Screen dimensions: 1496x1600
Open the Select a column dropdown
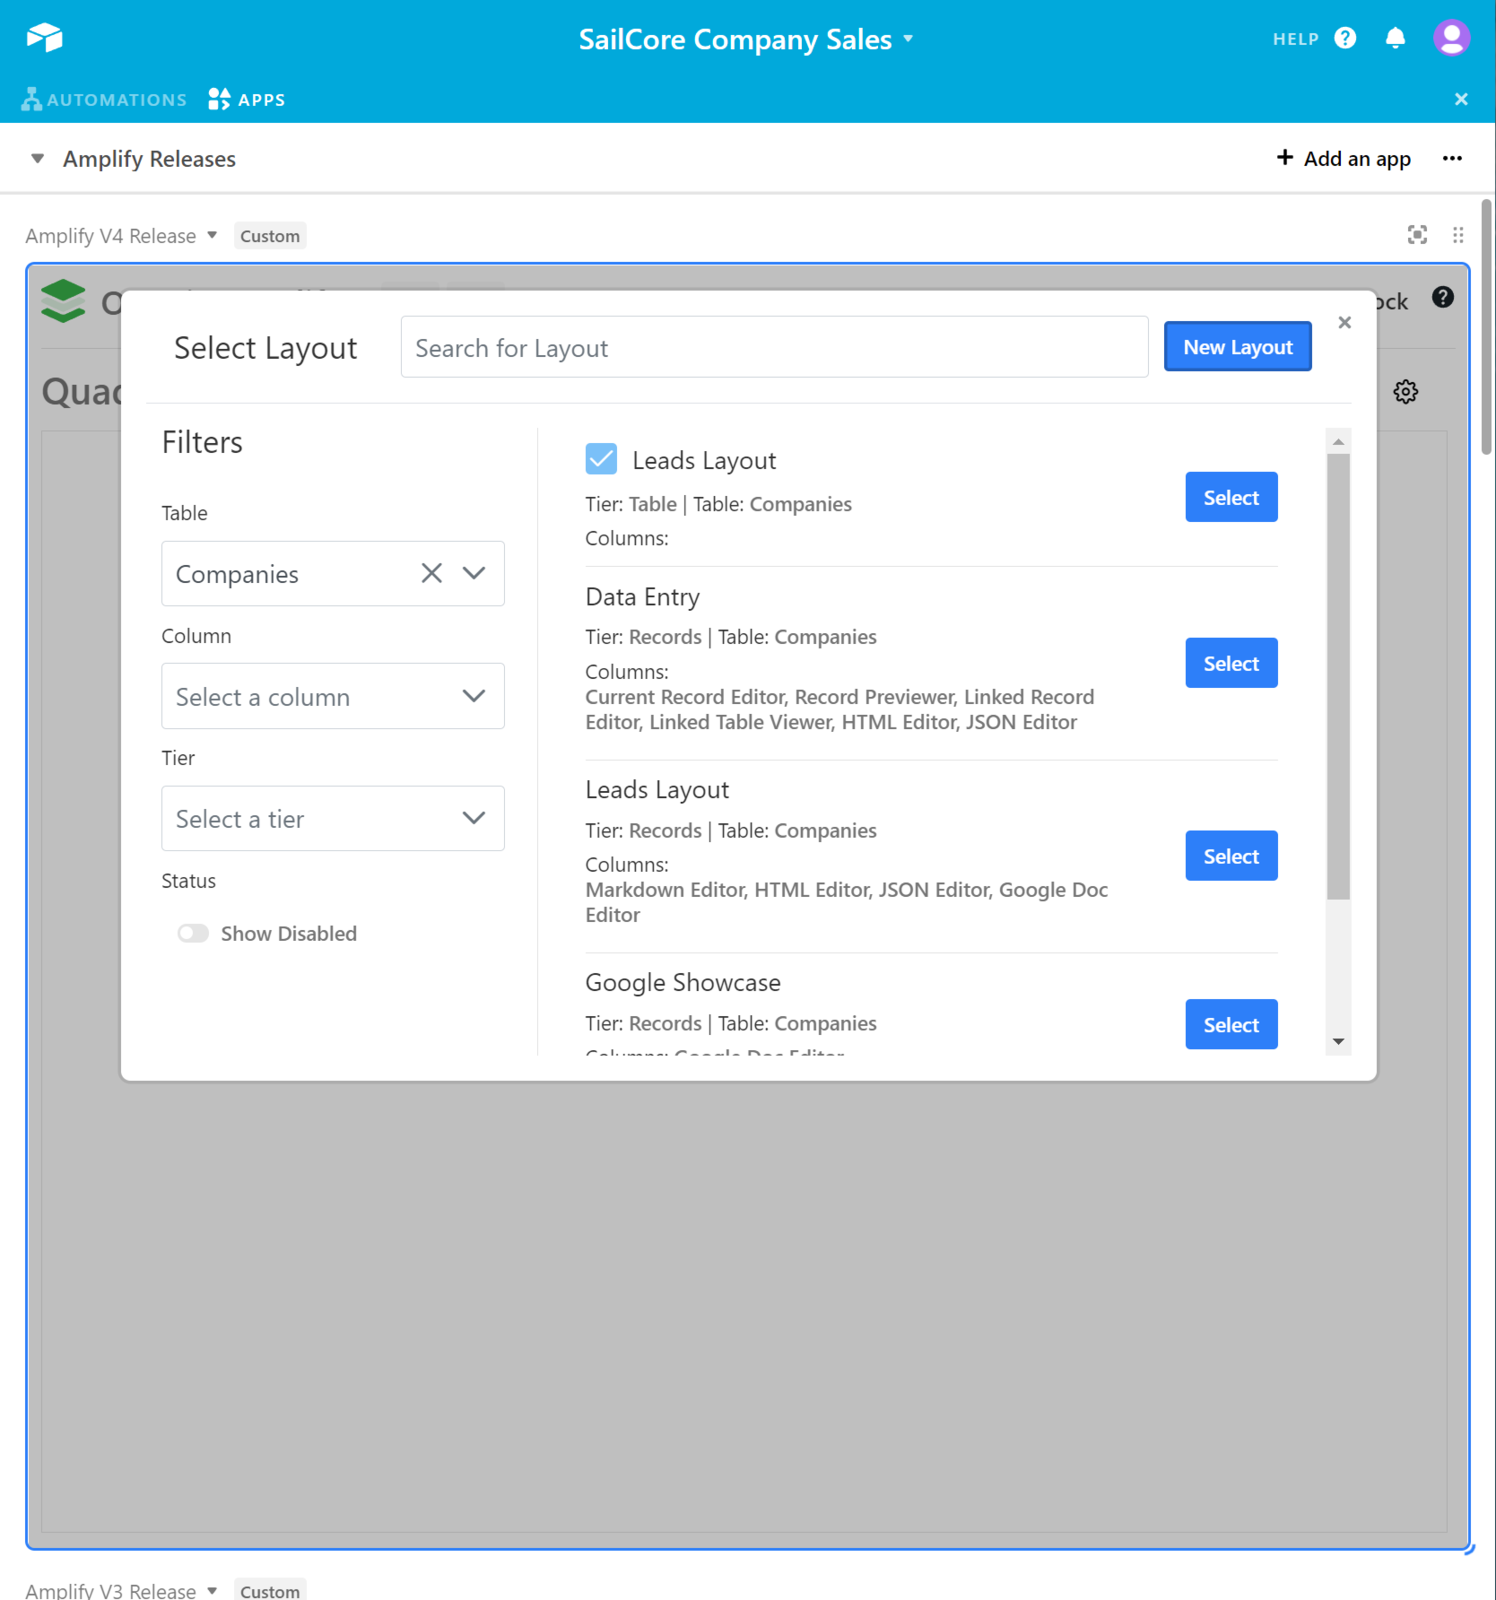[x=332, y=696]
